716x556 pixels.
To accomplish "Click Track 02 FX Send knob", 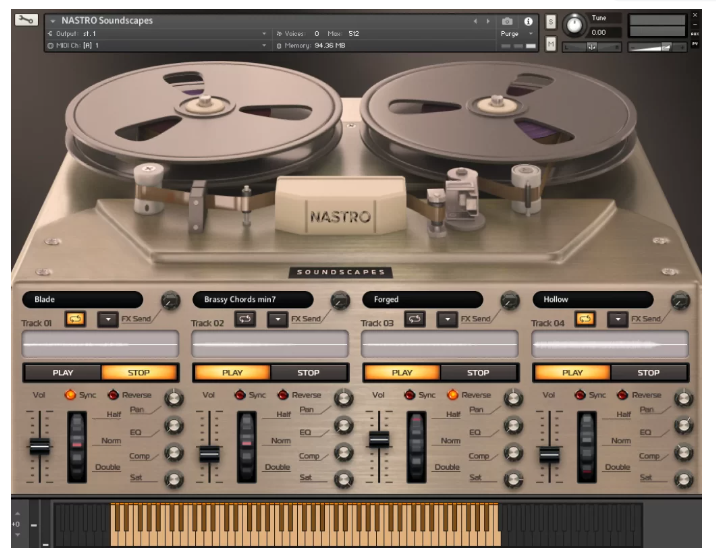I will [x=340, y=301].
